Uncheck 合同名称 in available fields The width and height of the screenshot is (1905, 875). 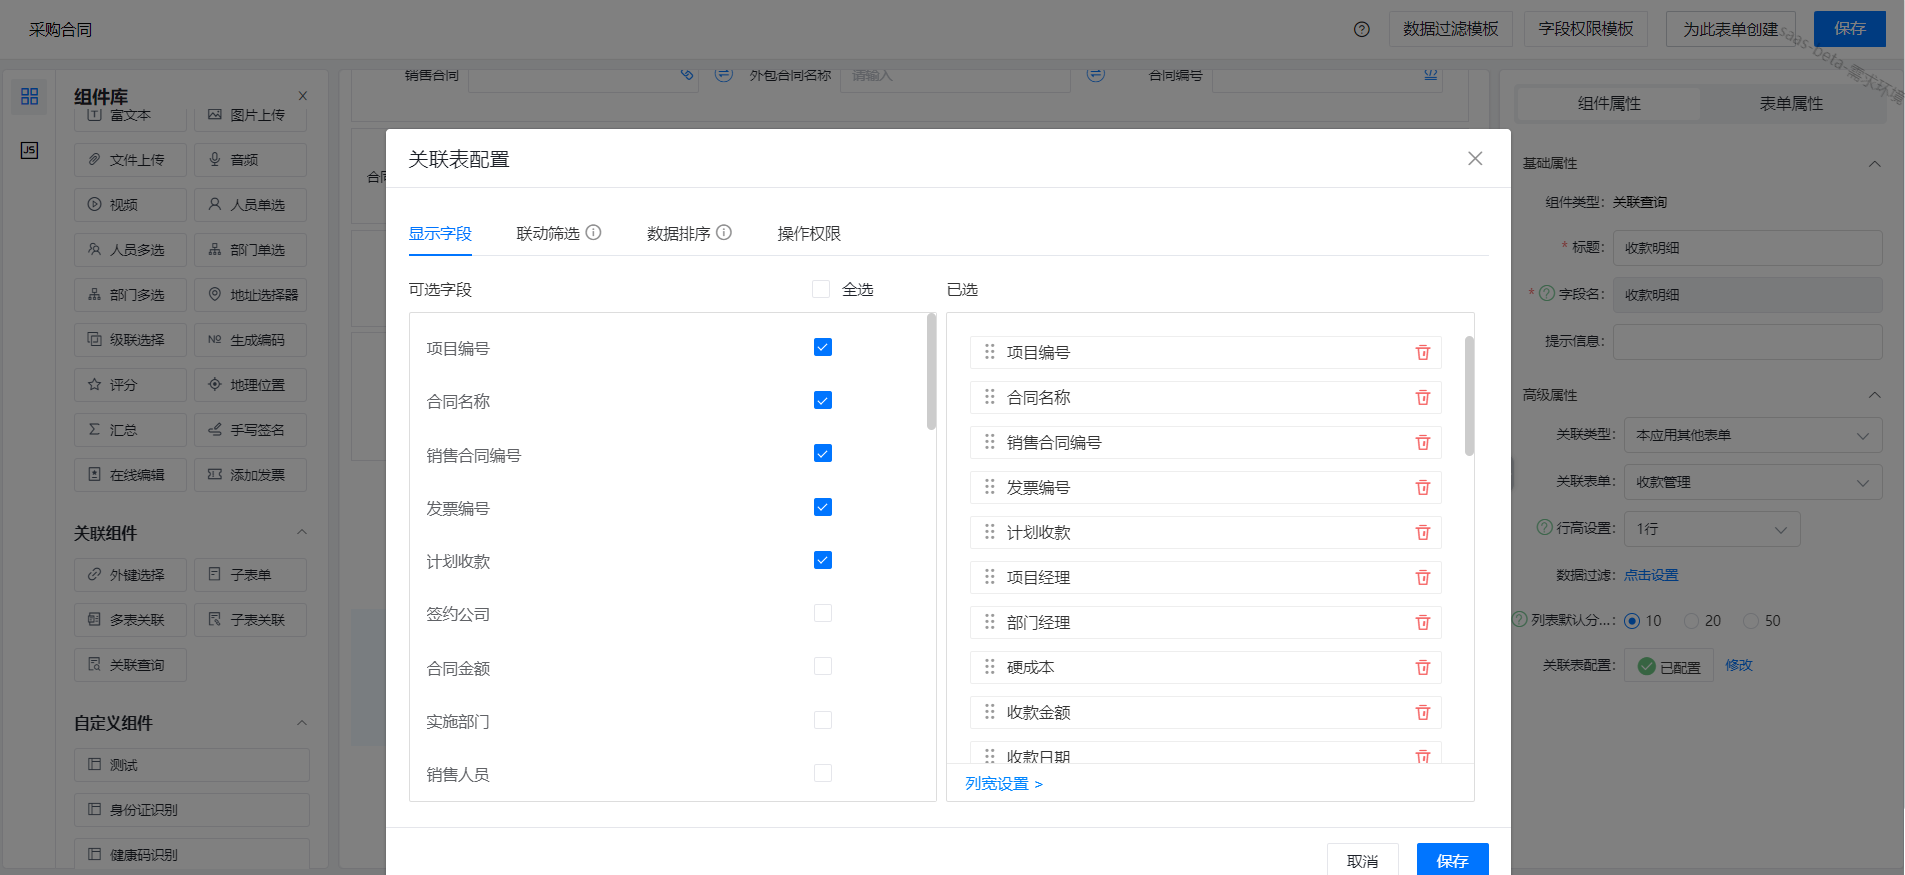tap(823, 400)
